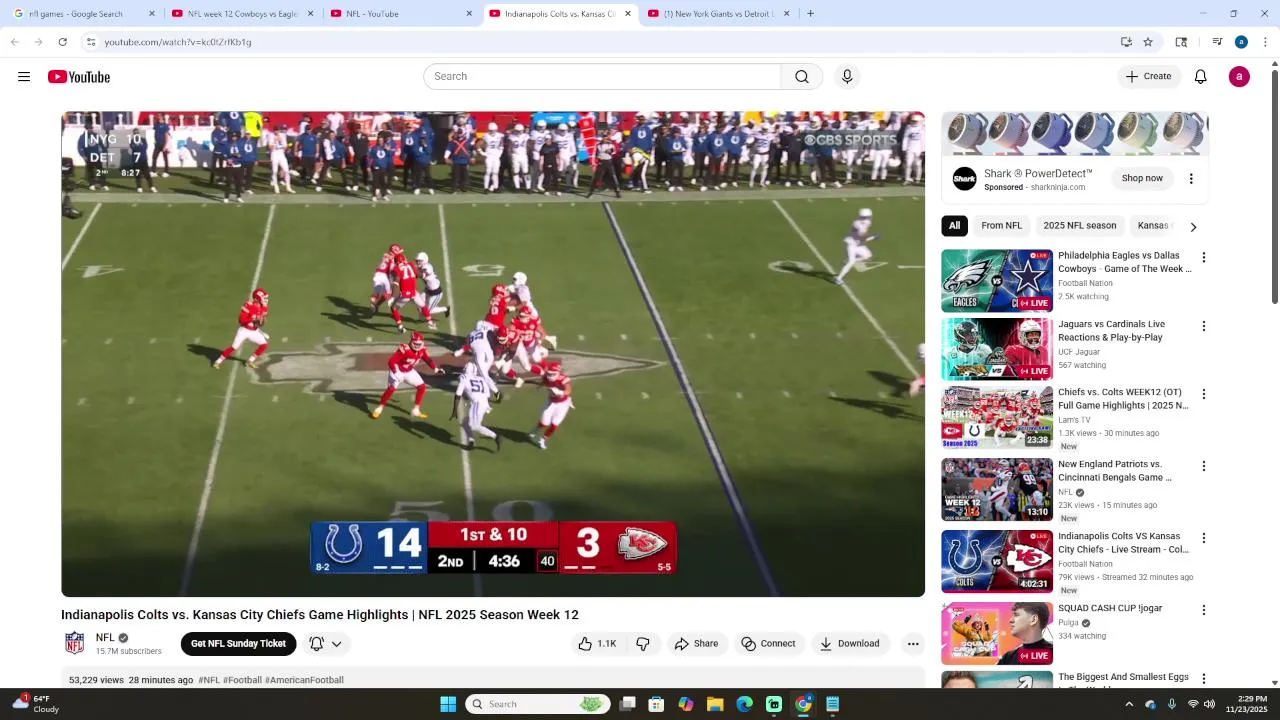
Task: Click the NFL channel avatar
Action: coord(75,643)
